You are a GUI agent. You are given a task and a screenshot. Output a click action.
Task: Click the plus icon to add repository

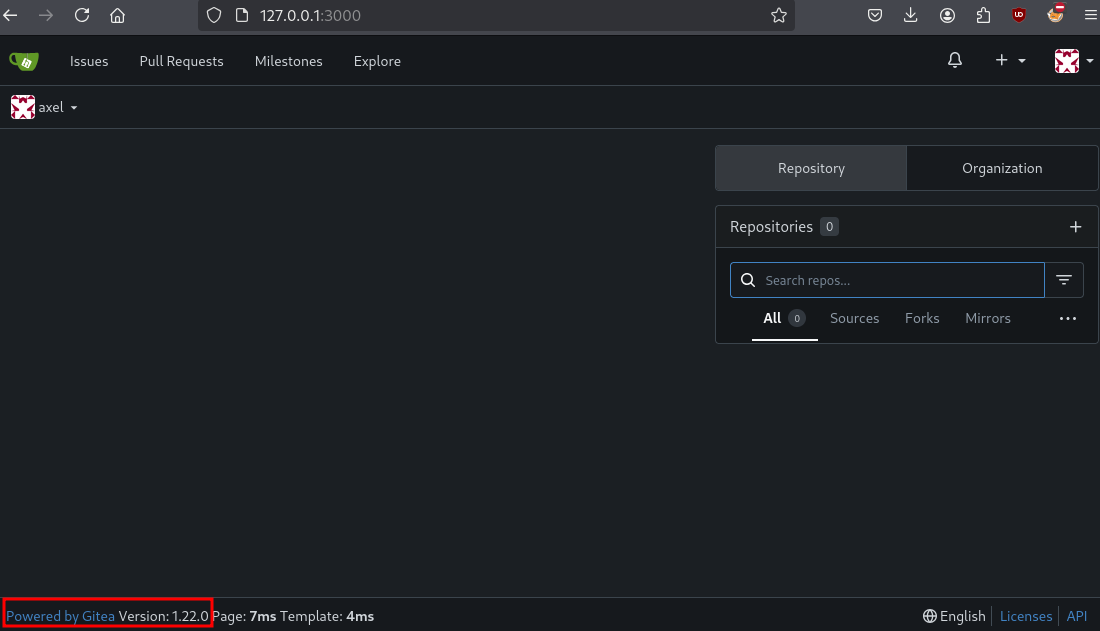pyautogui.click(x=1076, y=227)
